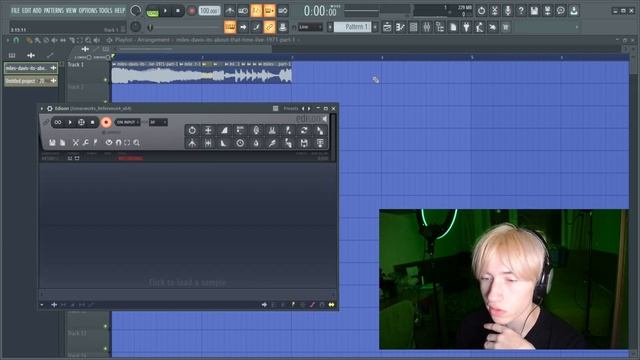Open the OPTIONS menu
Image resolution: width=640 pixels, height=360 pixels.
(88, 10)
